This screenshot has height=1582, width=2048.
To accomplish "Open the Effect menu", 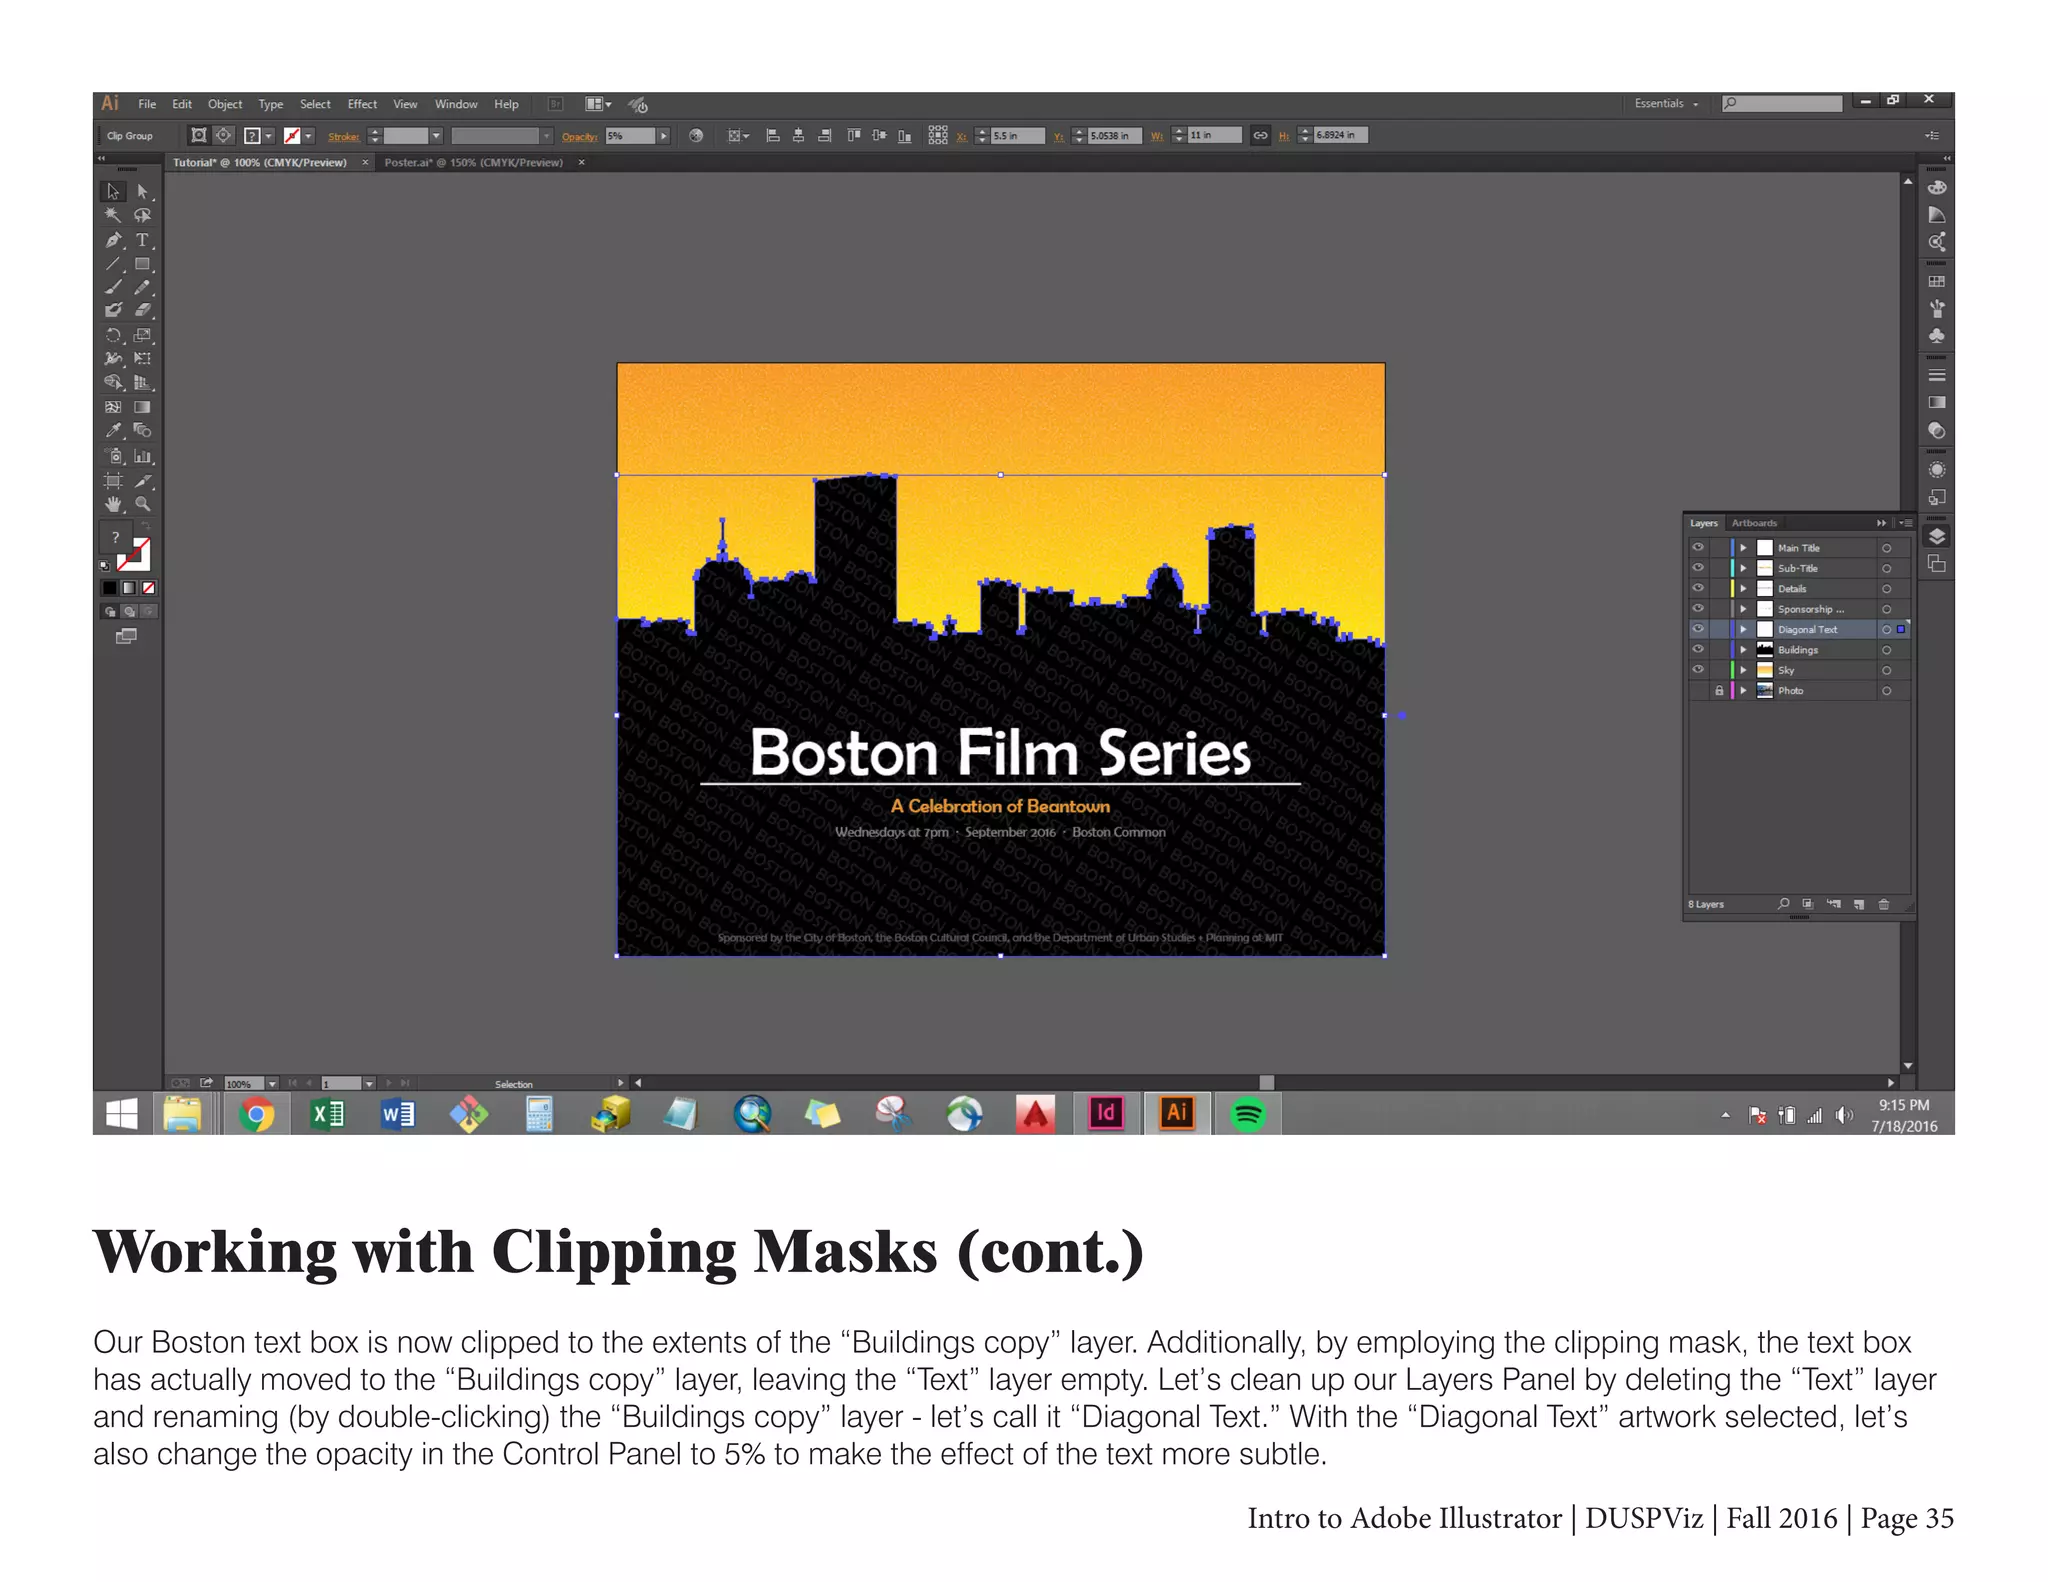I will coord(362,104).
